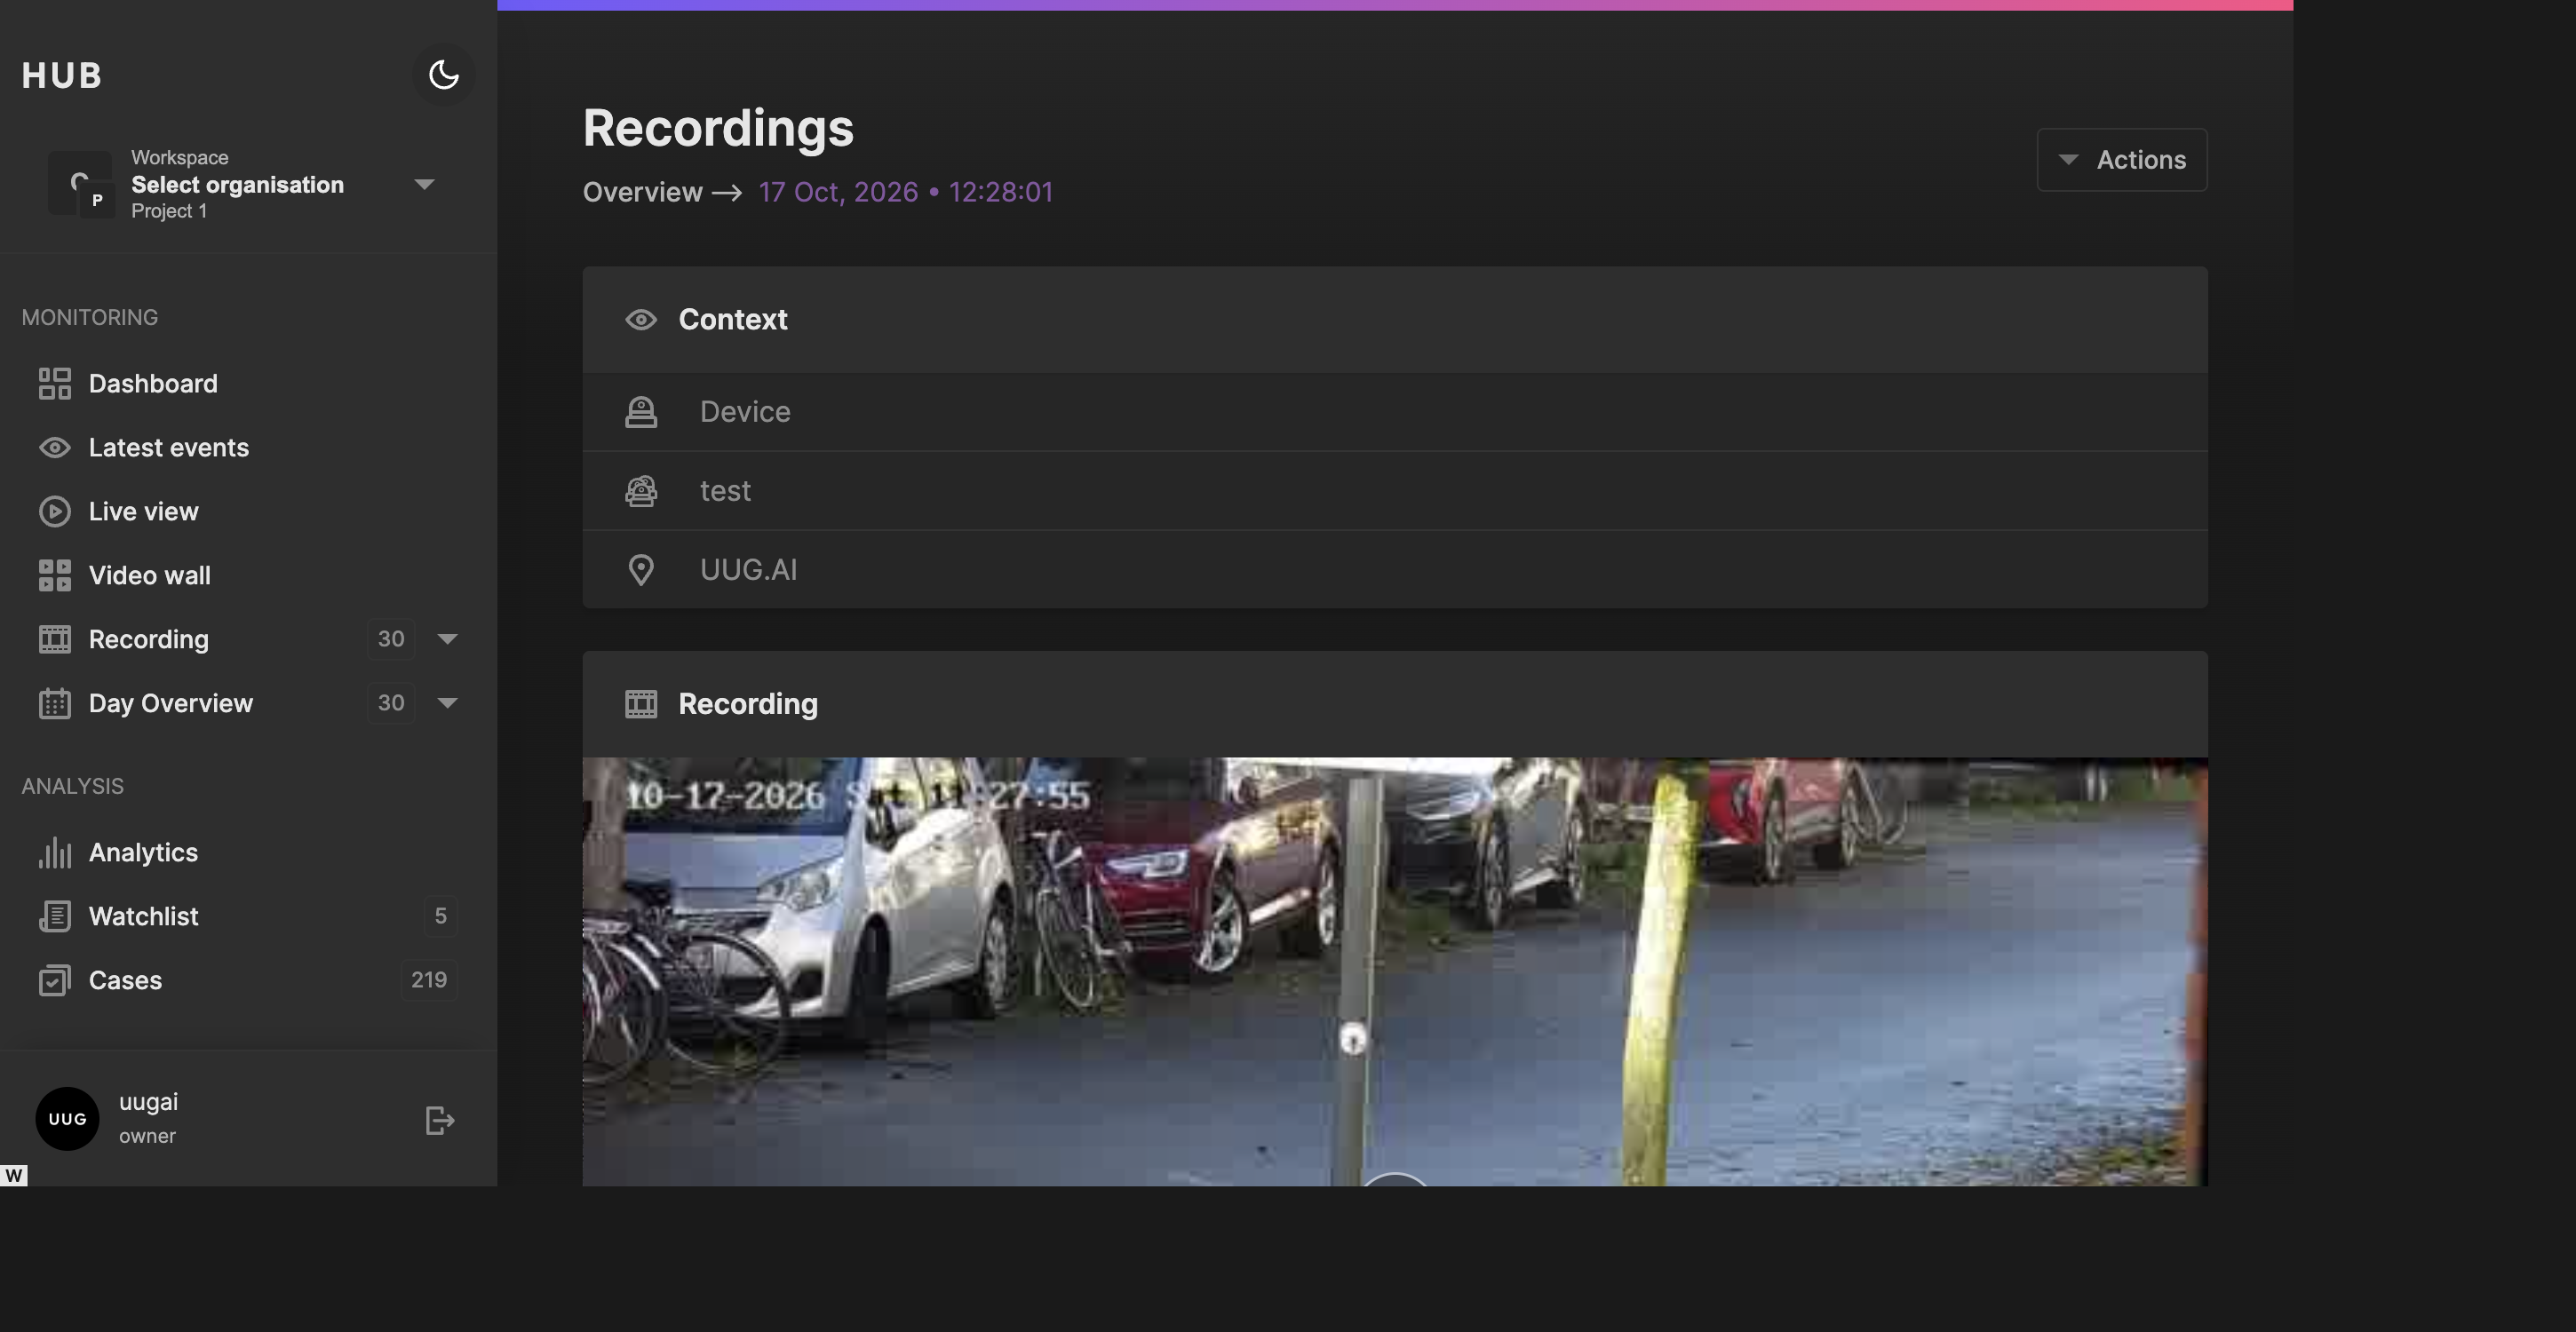Click the Cases count badge 219
The image size is (2576, 1332).
tap(429, 981)
